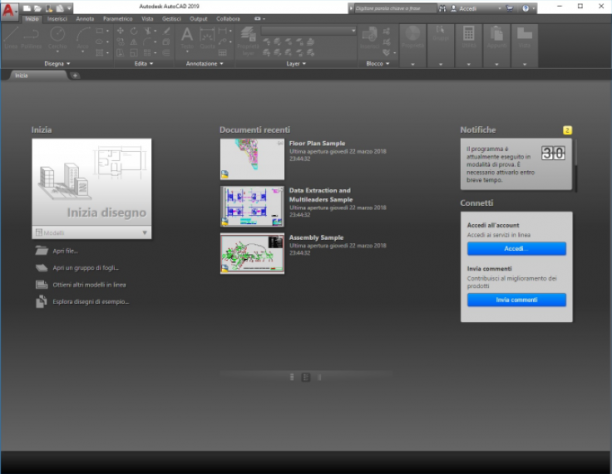Click the blue Accedi button

click(516, 249)
